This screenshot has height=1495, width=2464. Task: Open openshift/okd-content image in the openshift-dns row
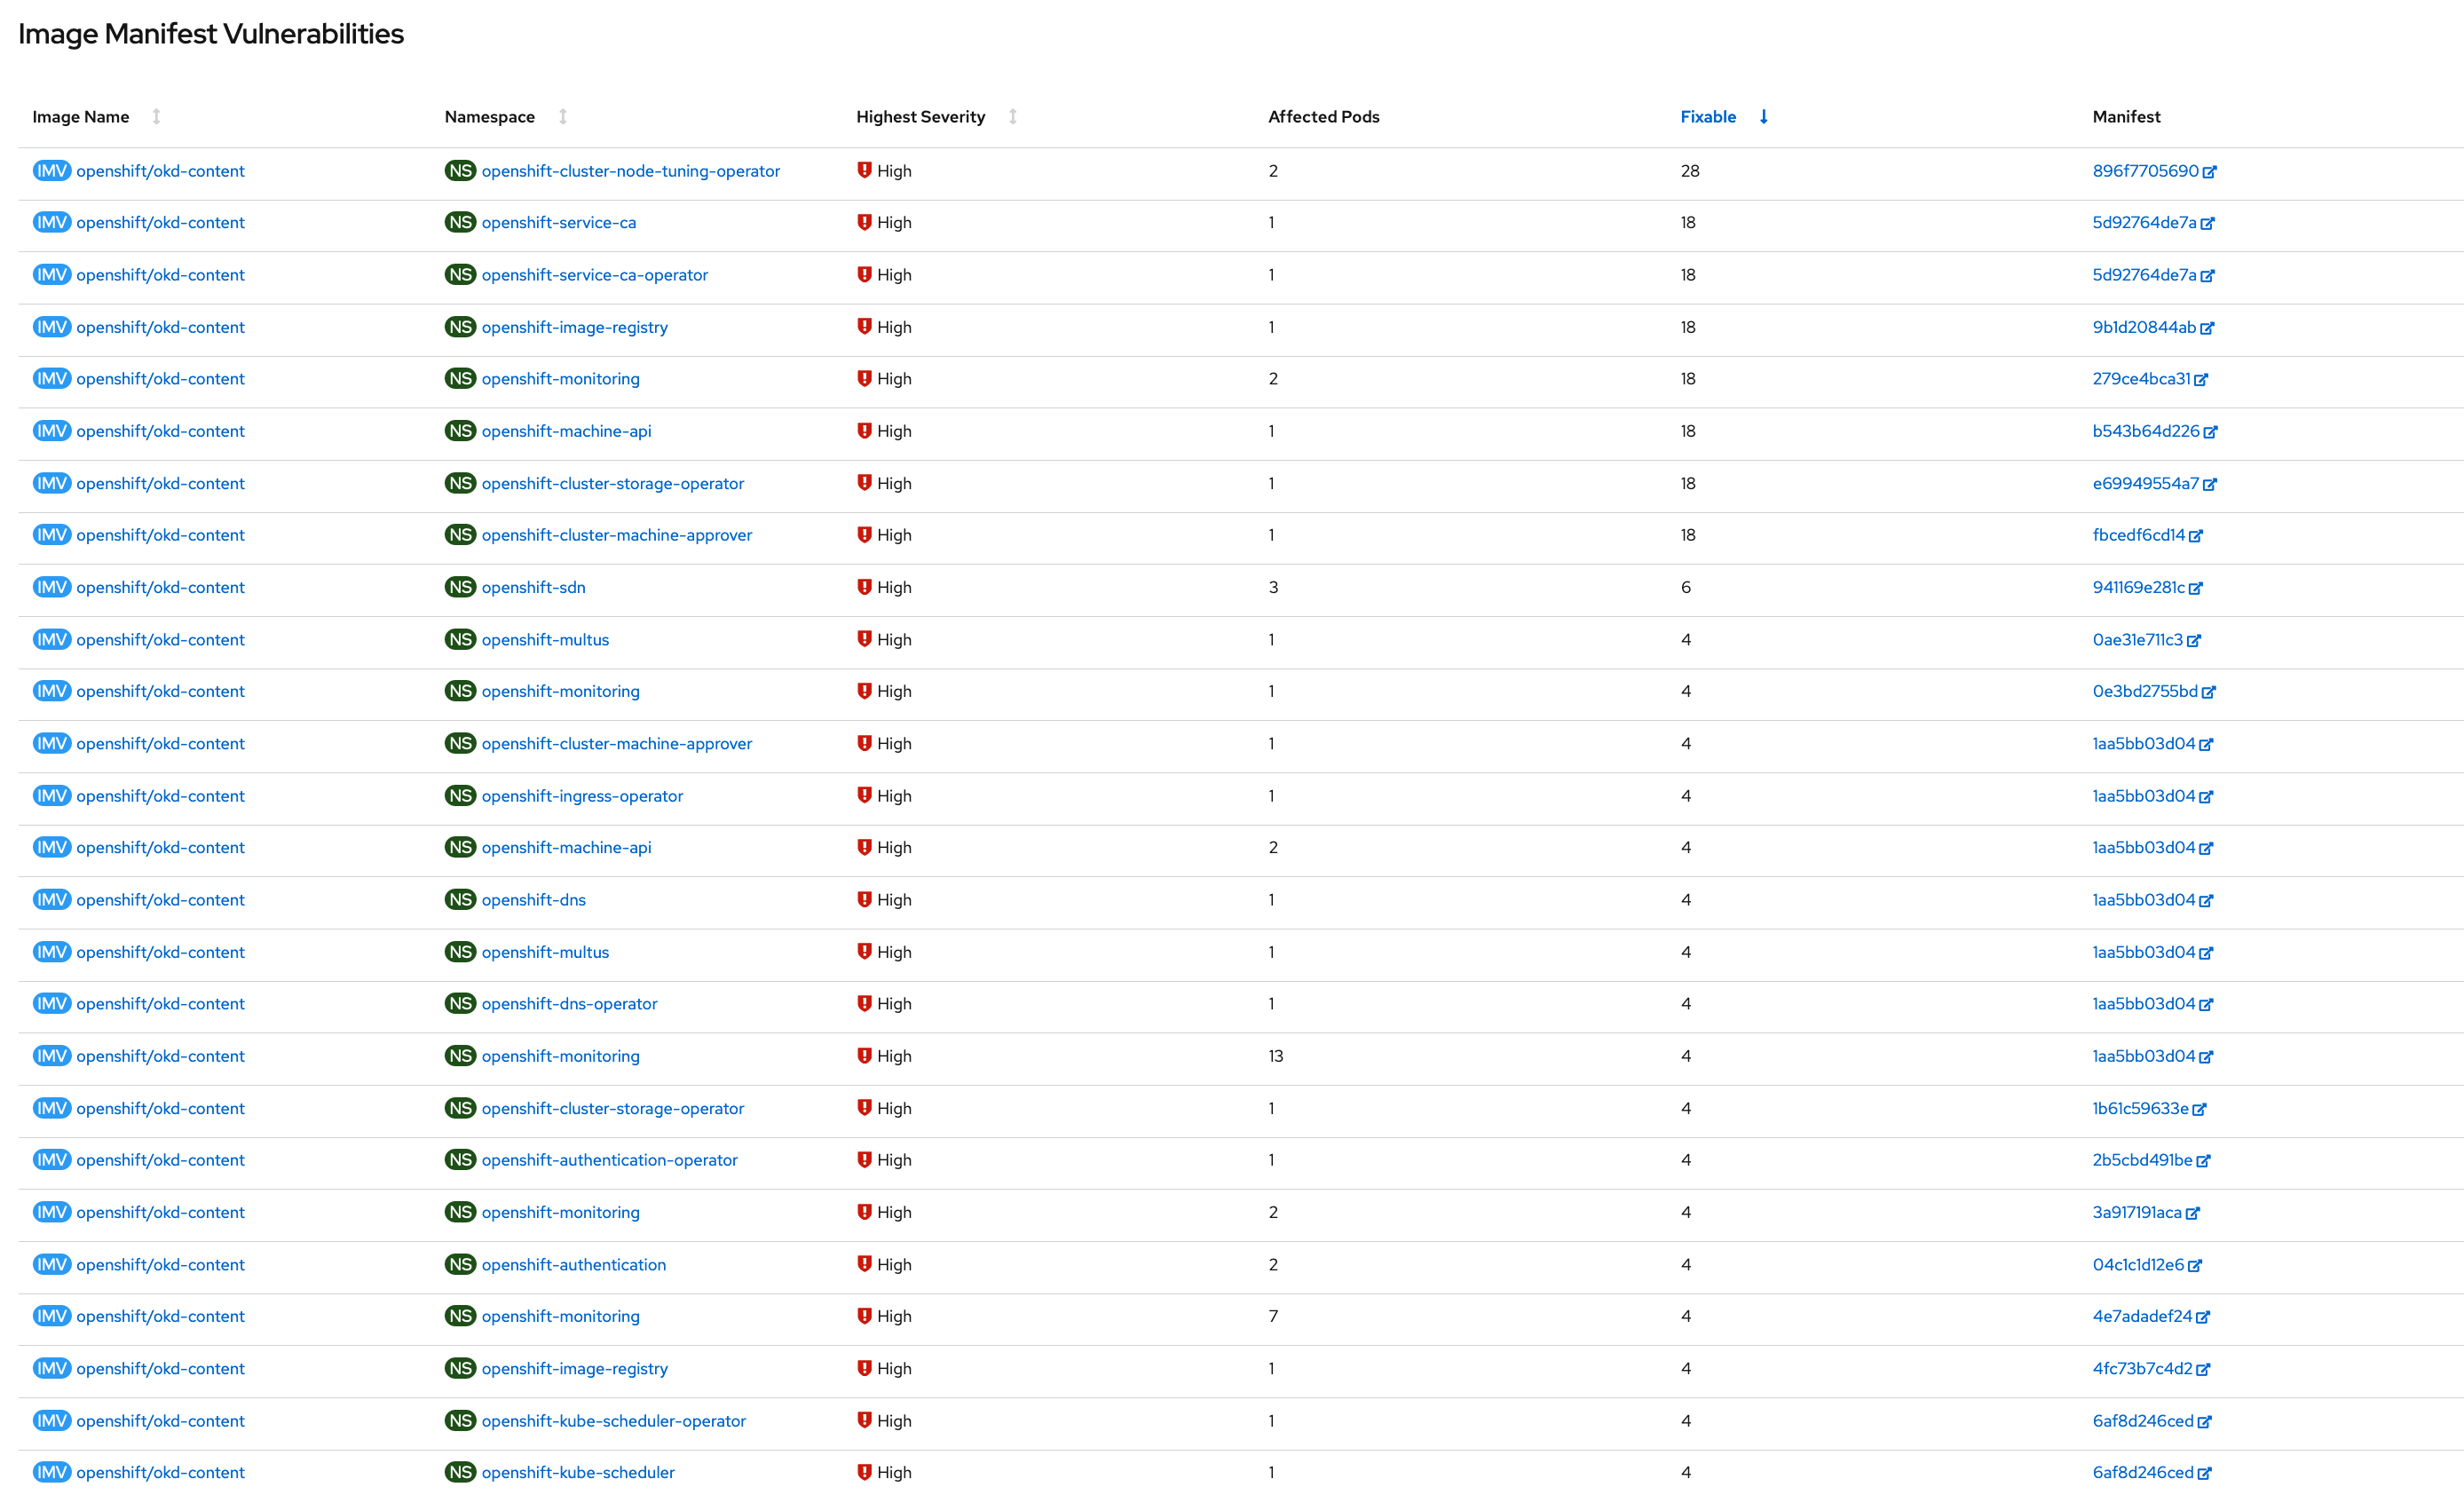click(x=160, y=900)
